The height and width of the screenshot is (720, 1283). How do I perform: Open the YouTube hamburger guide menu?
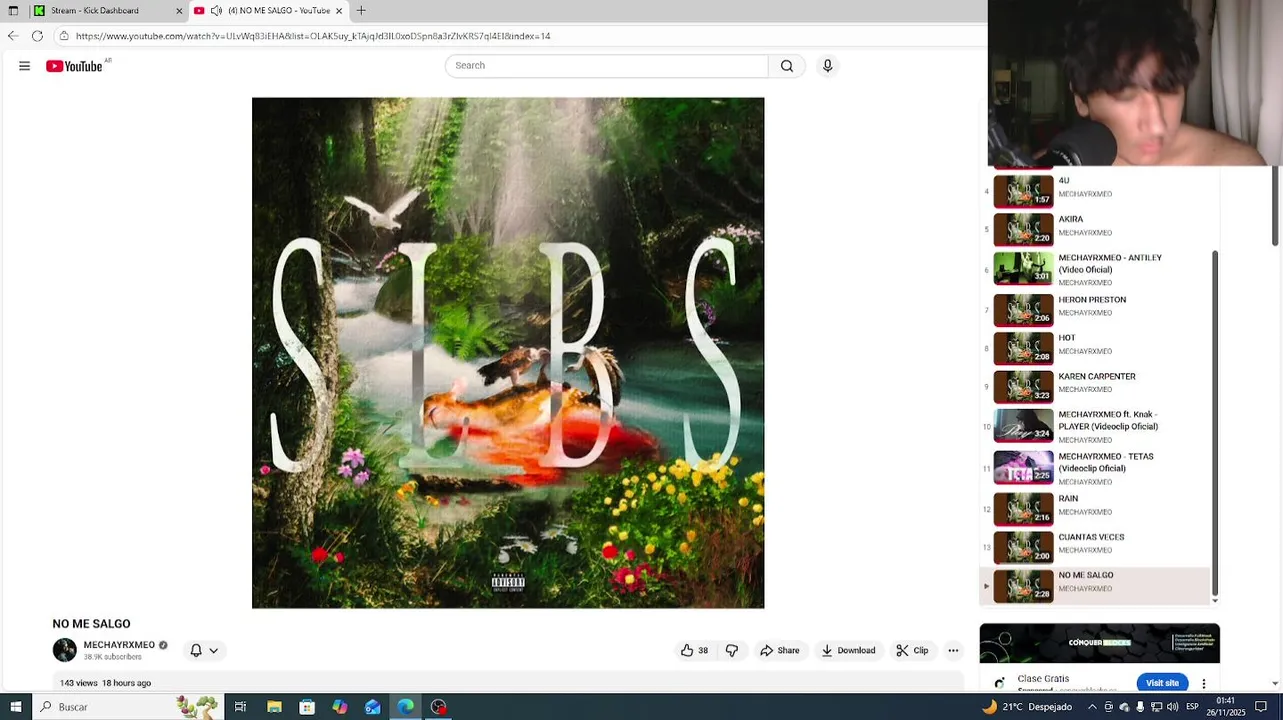pyautogui.click(x=24, y=66)
